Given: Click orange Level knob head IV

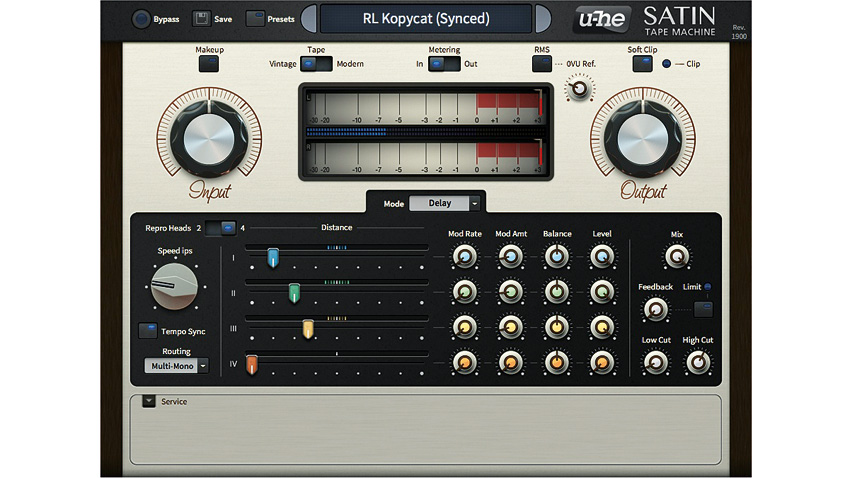Looking at the screenshot, I should [x=602, y=363].
